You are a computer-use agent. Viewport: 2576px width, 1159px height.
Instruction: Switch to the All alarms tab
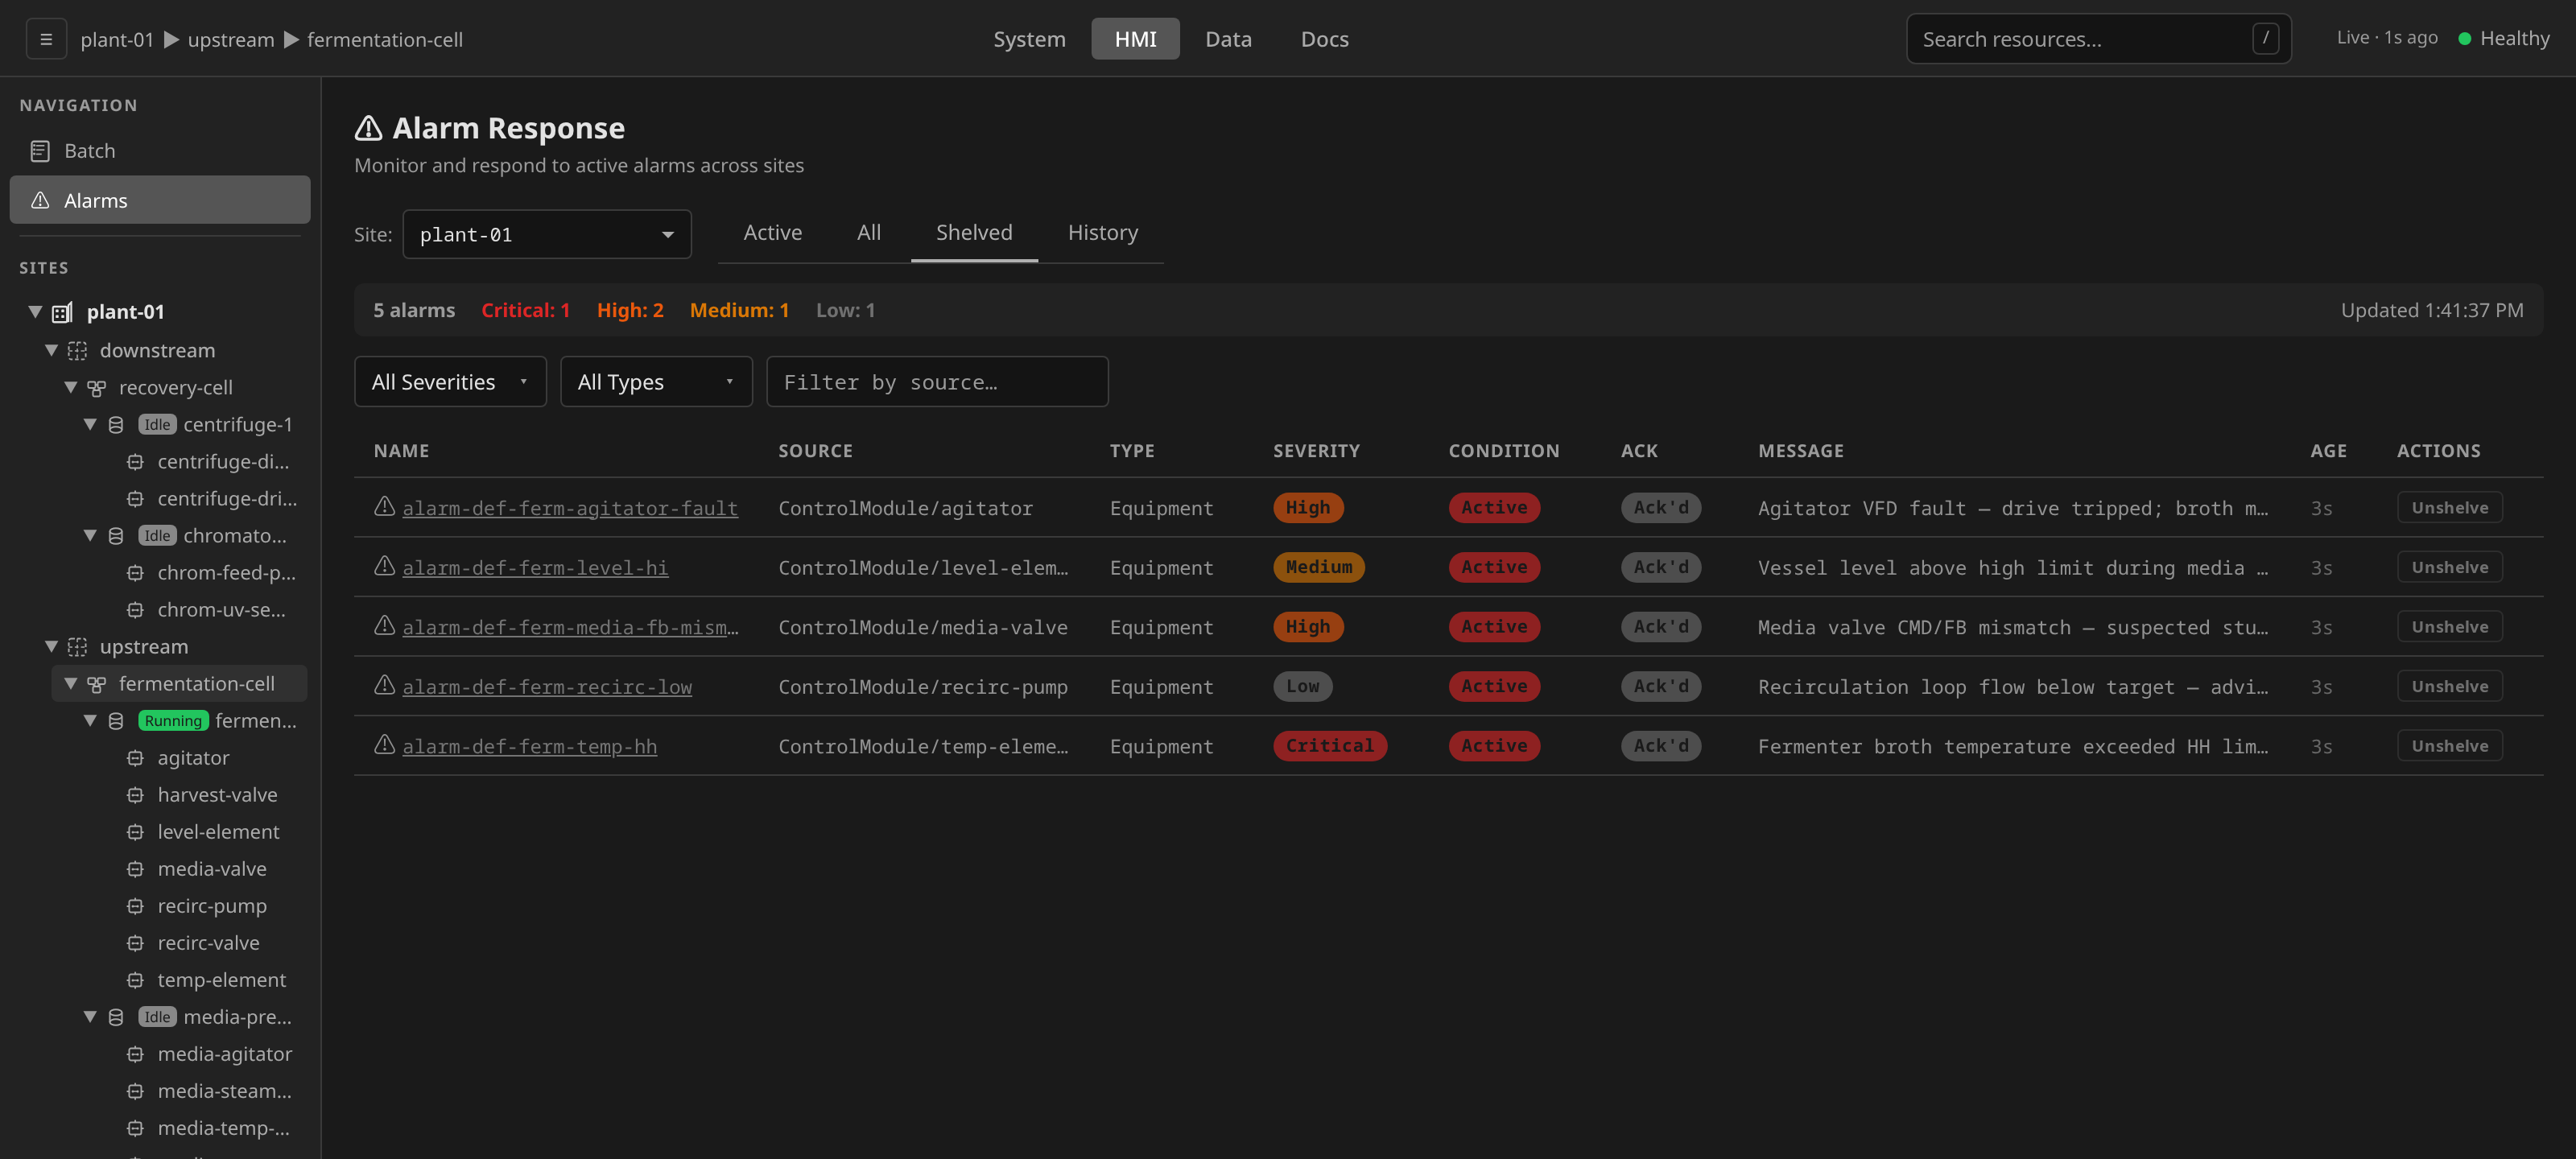click(x=868, y=233)
